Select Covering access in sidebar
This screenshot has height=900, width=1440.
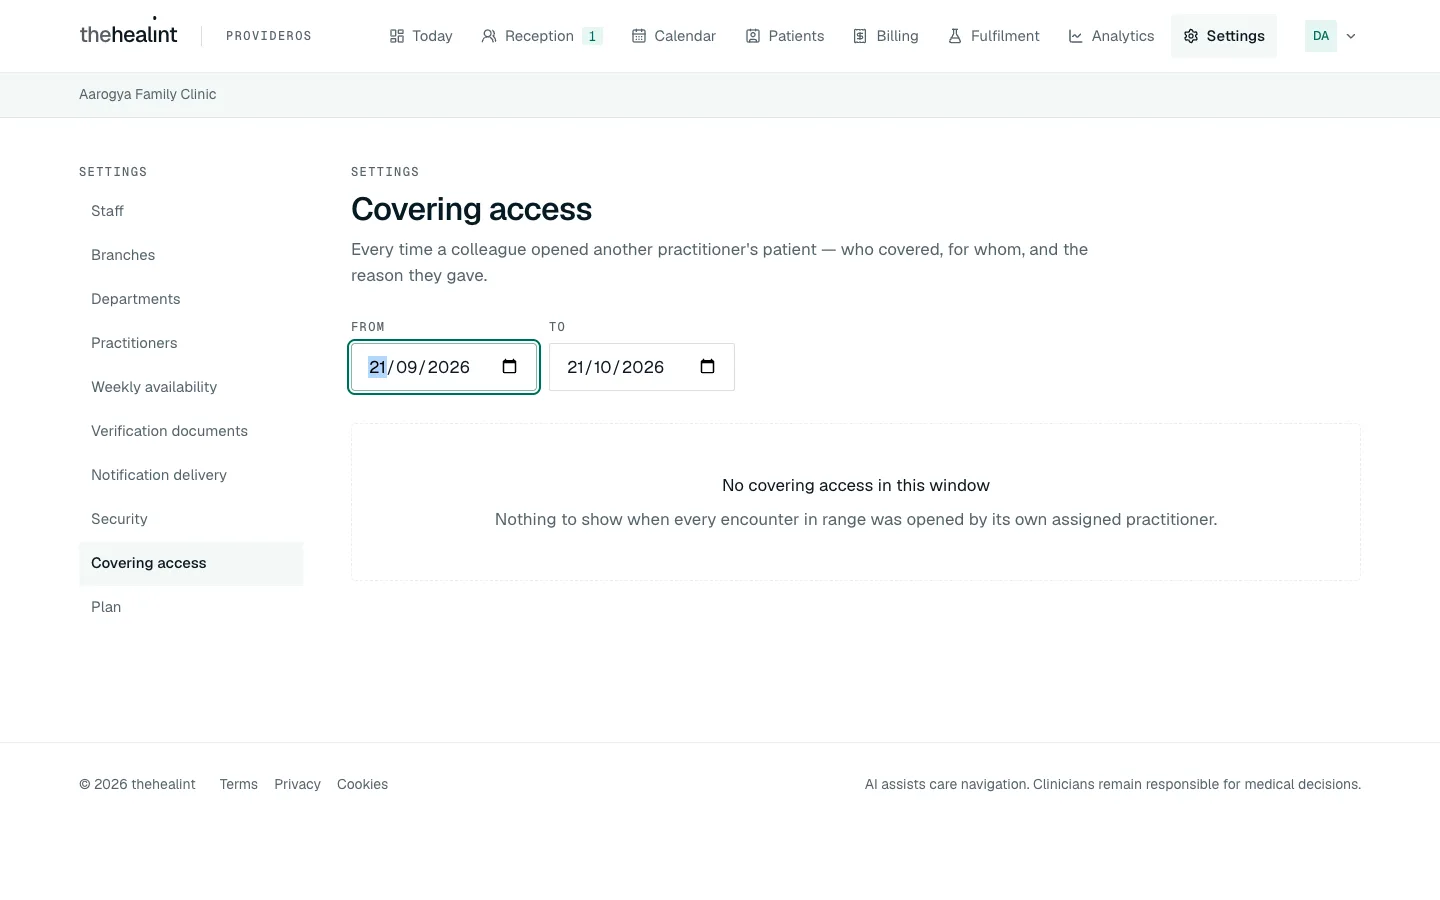point(191,563)
